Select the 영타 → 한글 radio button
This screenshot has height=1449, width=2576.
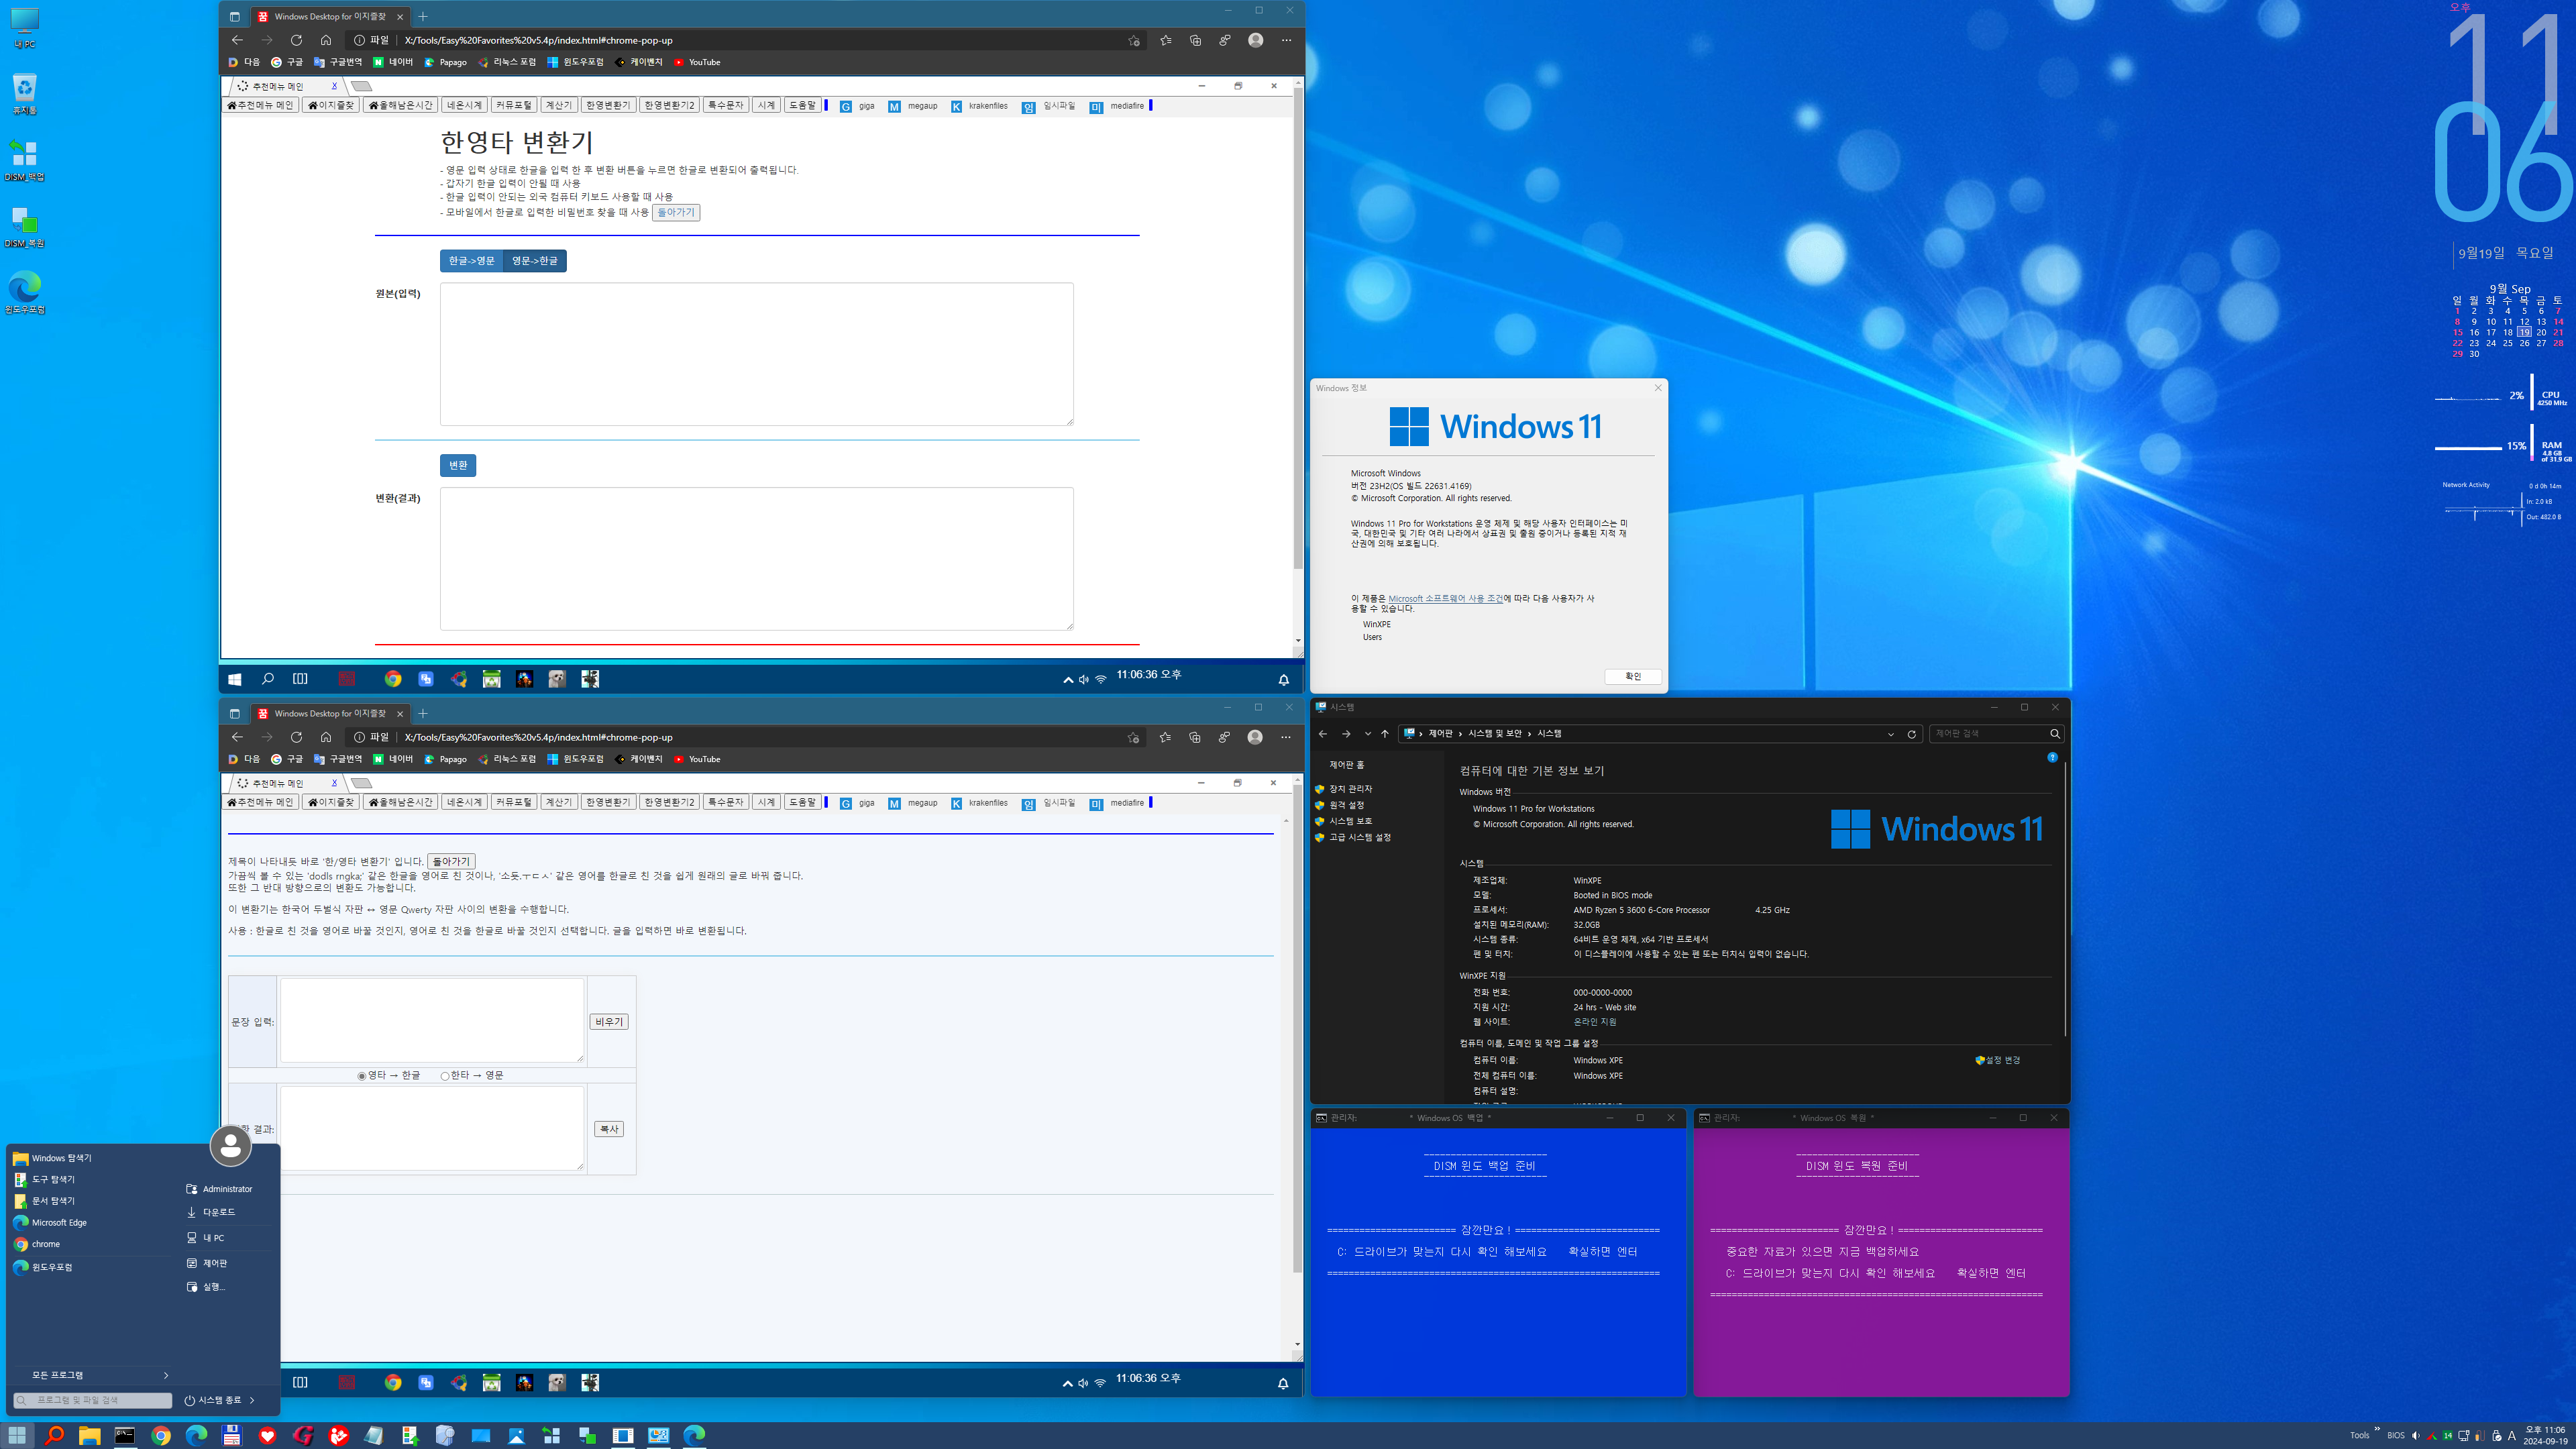coord(362,1076)
